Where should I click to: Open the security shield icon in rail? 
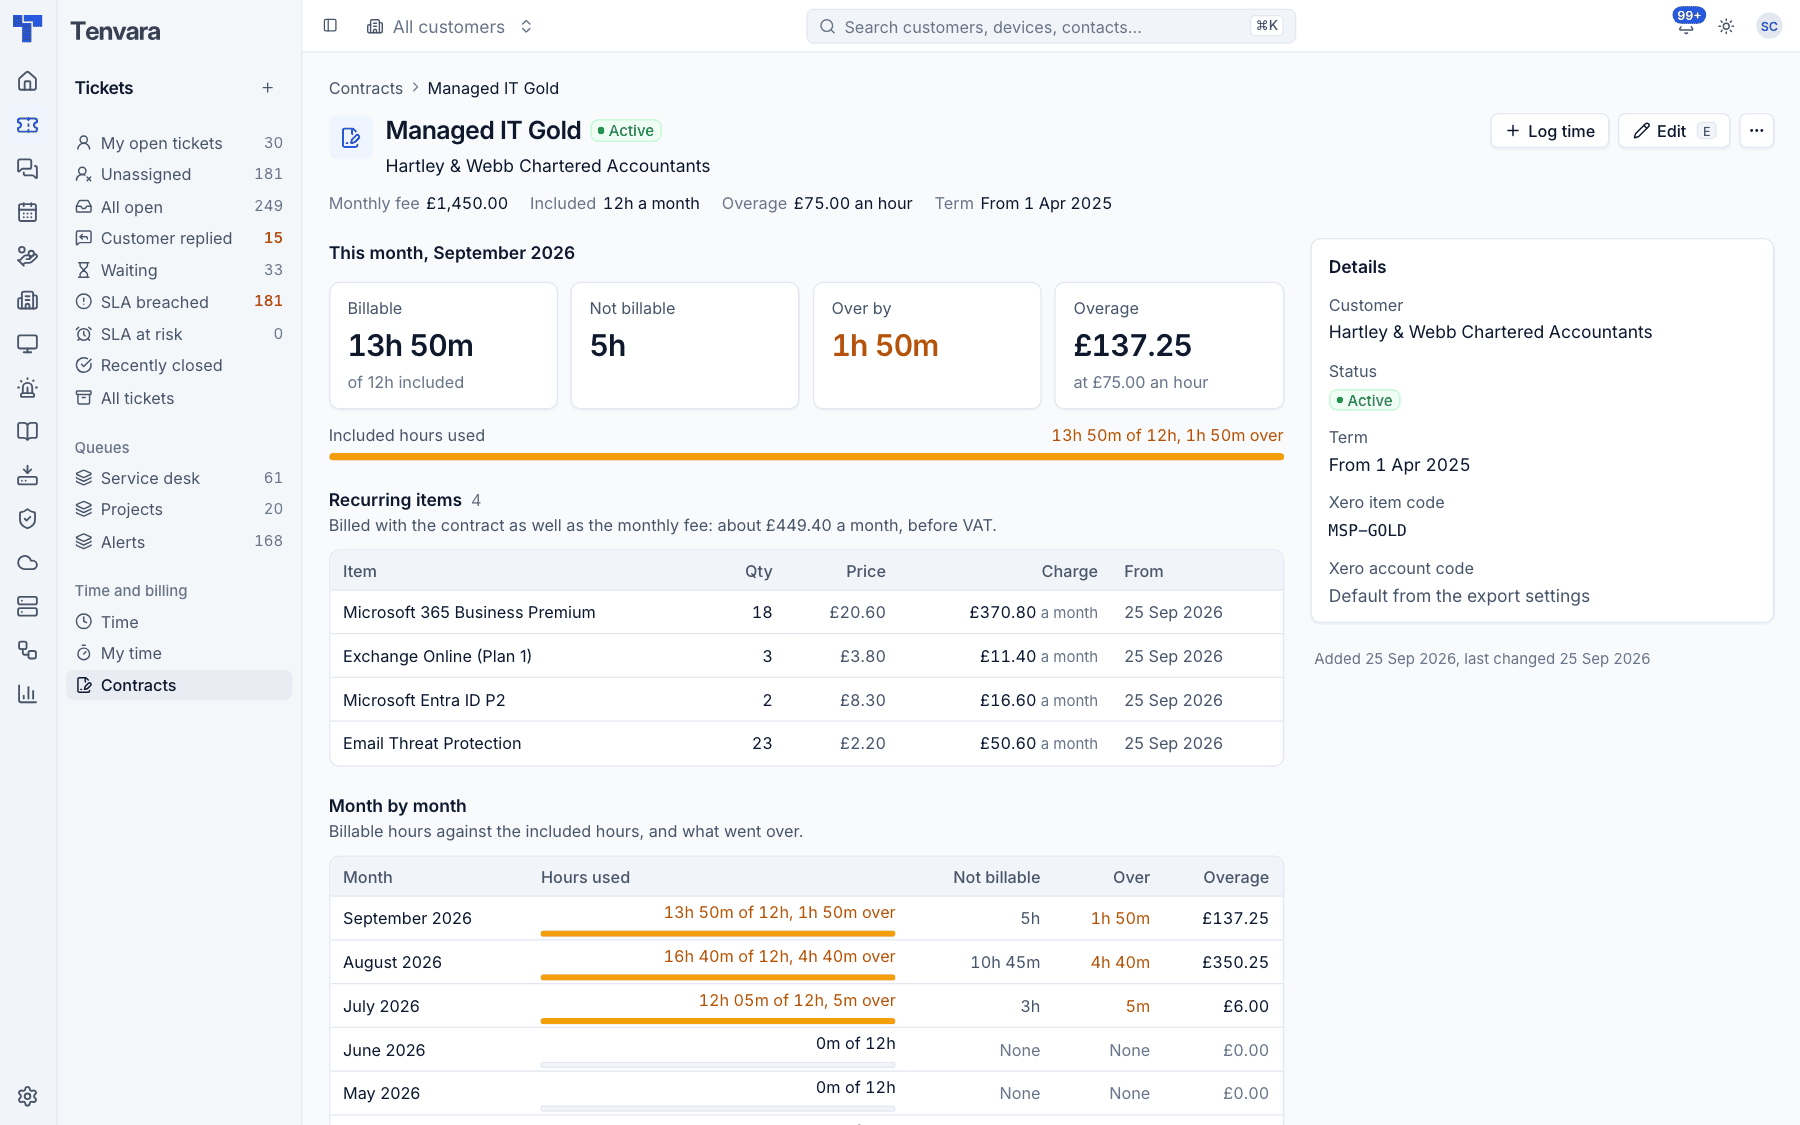[28, 519]
